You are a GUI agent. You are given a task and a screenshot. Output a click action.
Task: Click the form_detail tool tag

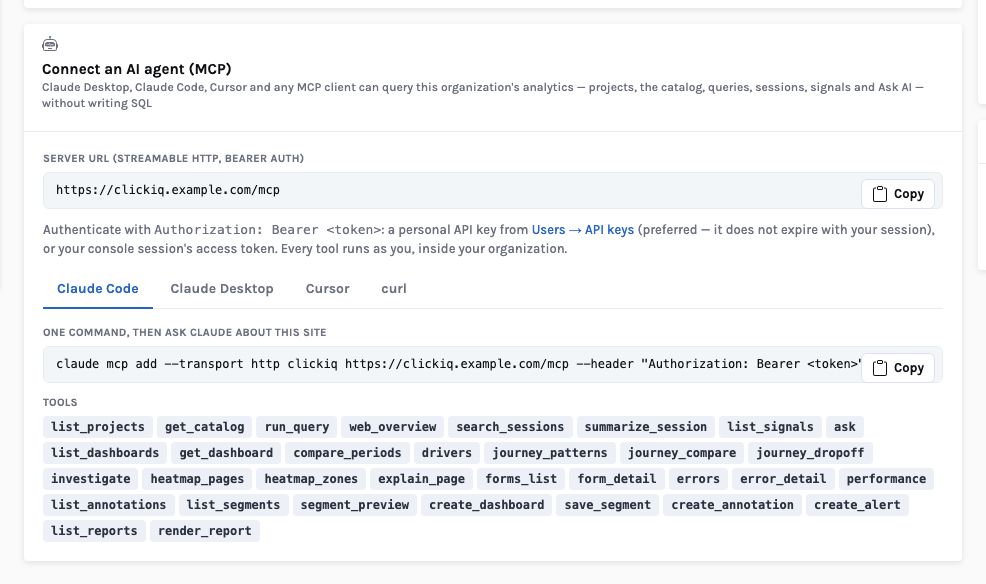[616, 479]
